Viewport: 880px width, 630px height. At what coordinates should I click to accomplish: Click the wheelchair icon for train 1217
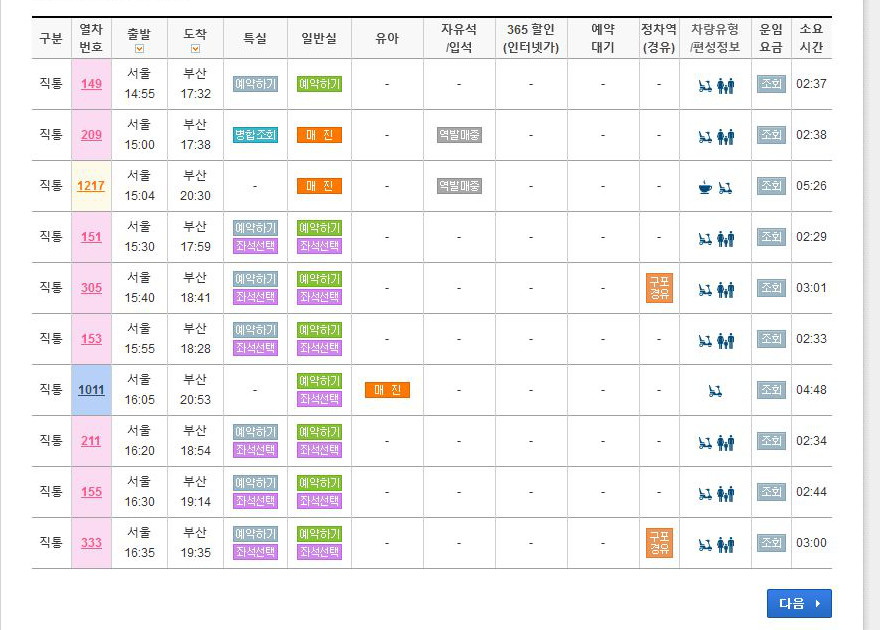point(725,186)
